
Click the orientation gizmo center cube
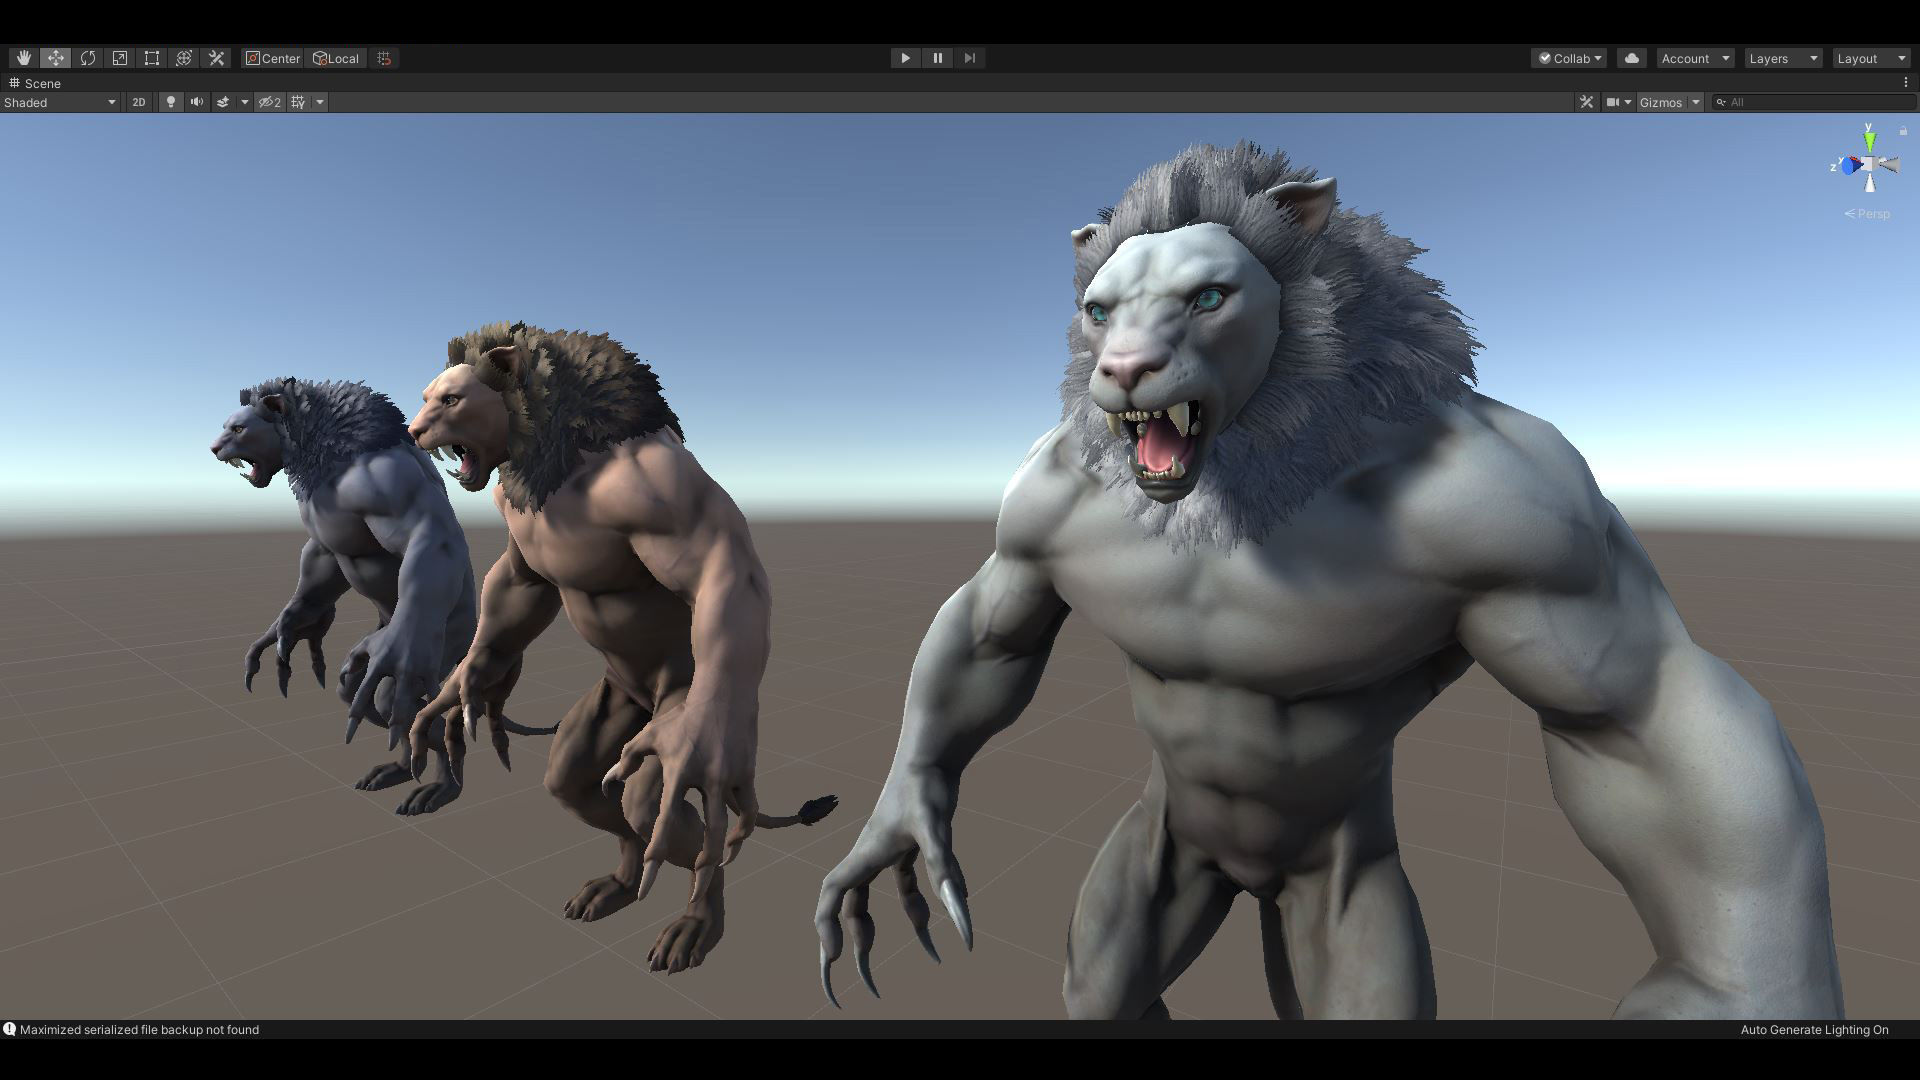(x=1869, y=164)
